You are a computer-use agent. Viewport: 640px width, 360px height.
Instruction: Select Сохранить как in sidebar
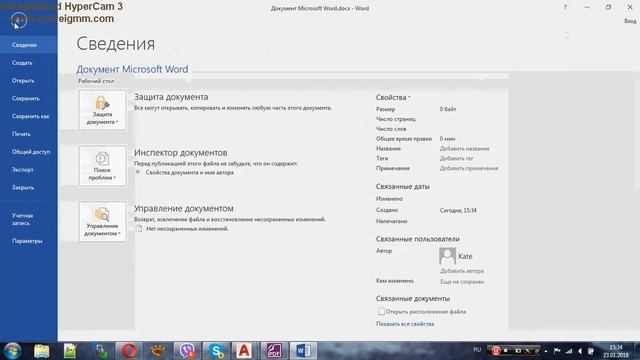click(29, 116)
